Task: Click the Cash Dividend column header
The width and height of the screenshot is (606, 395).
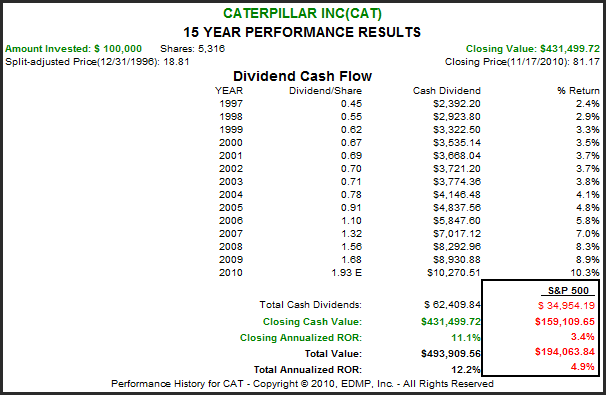Action: [x=447, y=91]
